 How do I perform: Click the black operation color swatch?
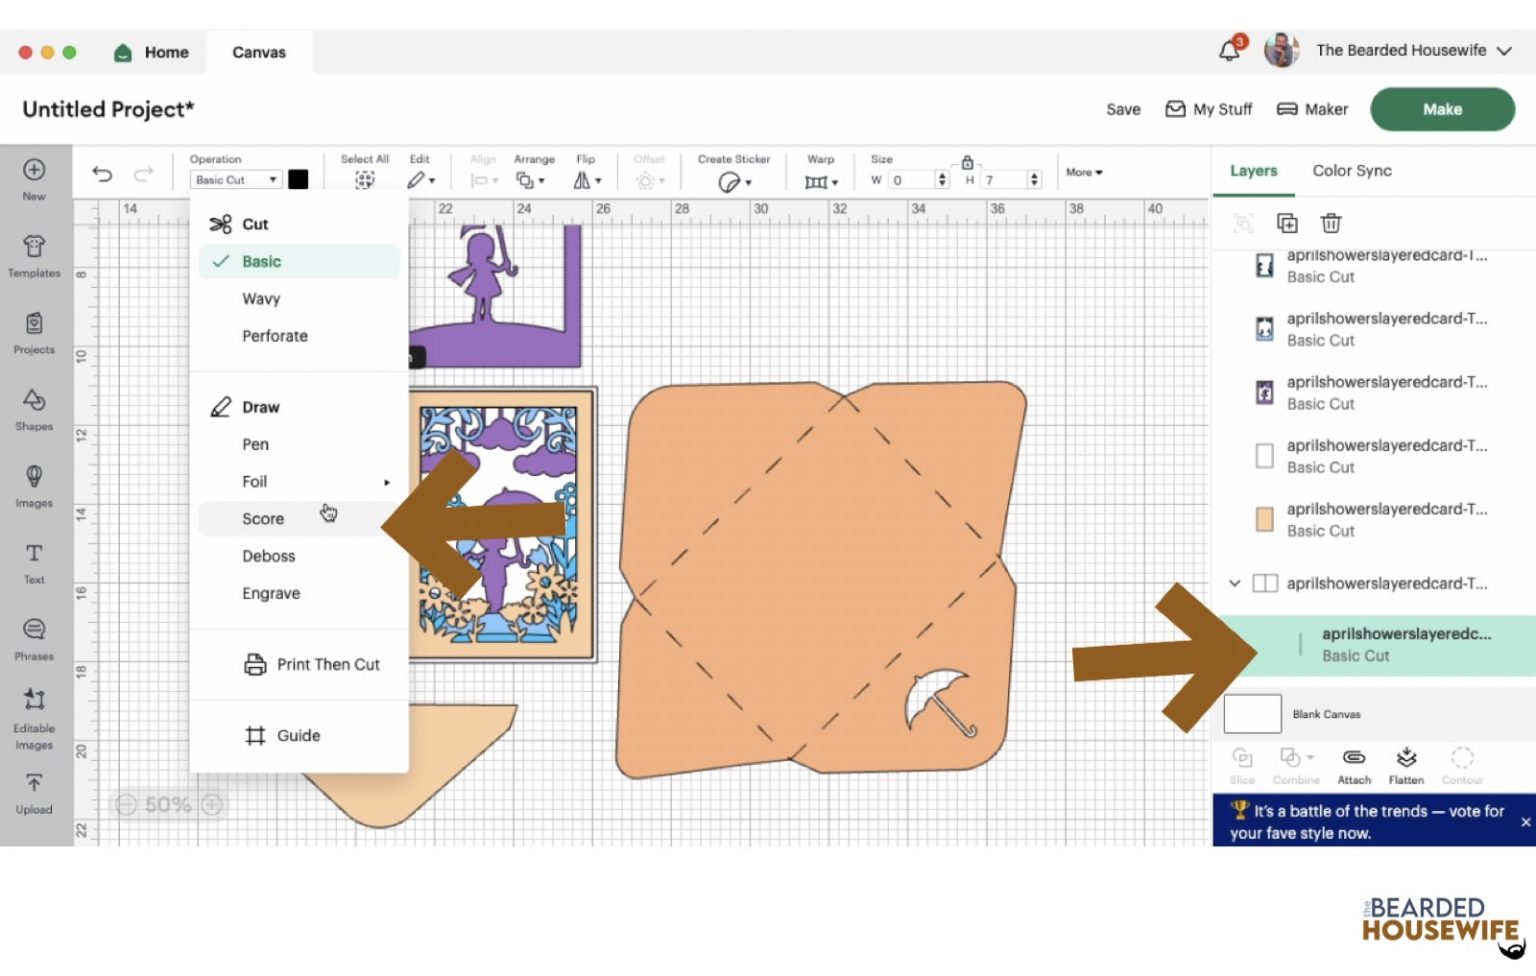point(298,180)
